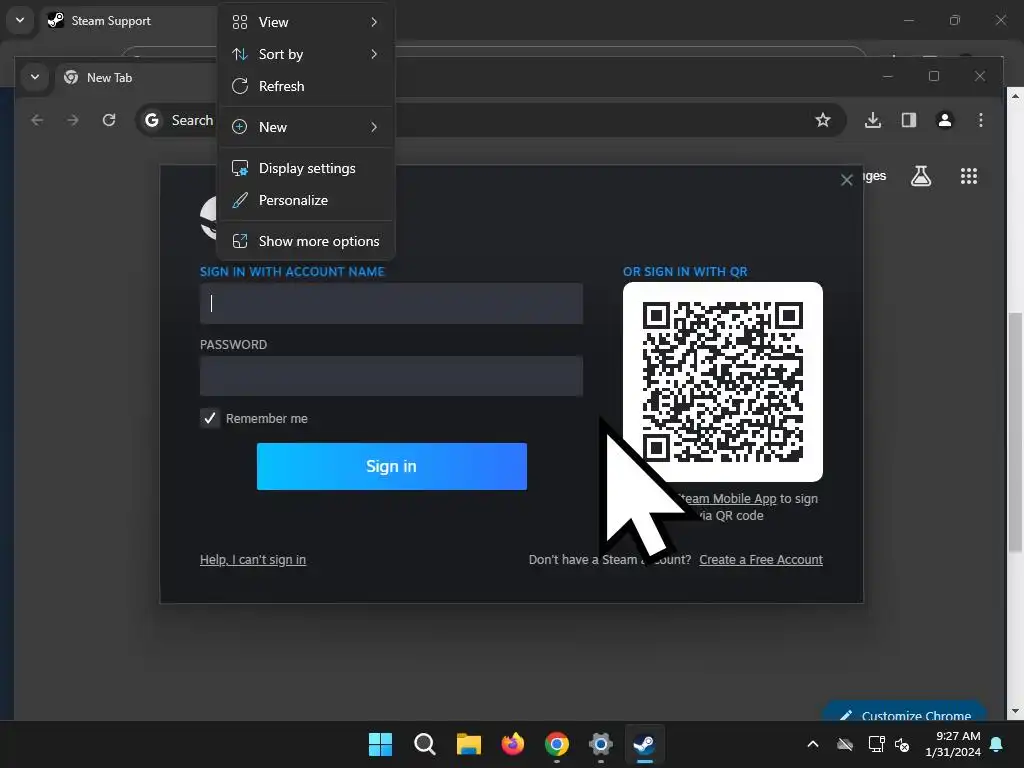This screenshot has width=1024, height=768.
Task: Click the muted volume tray icon
Action: click(902, 744)
